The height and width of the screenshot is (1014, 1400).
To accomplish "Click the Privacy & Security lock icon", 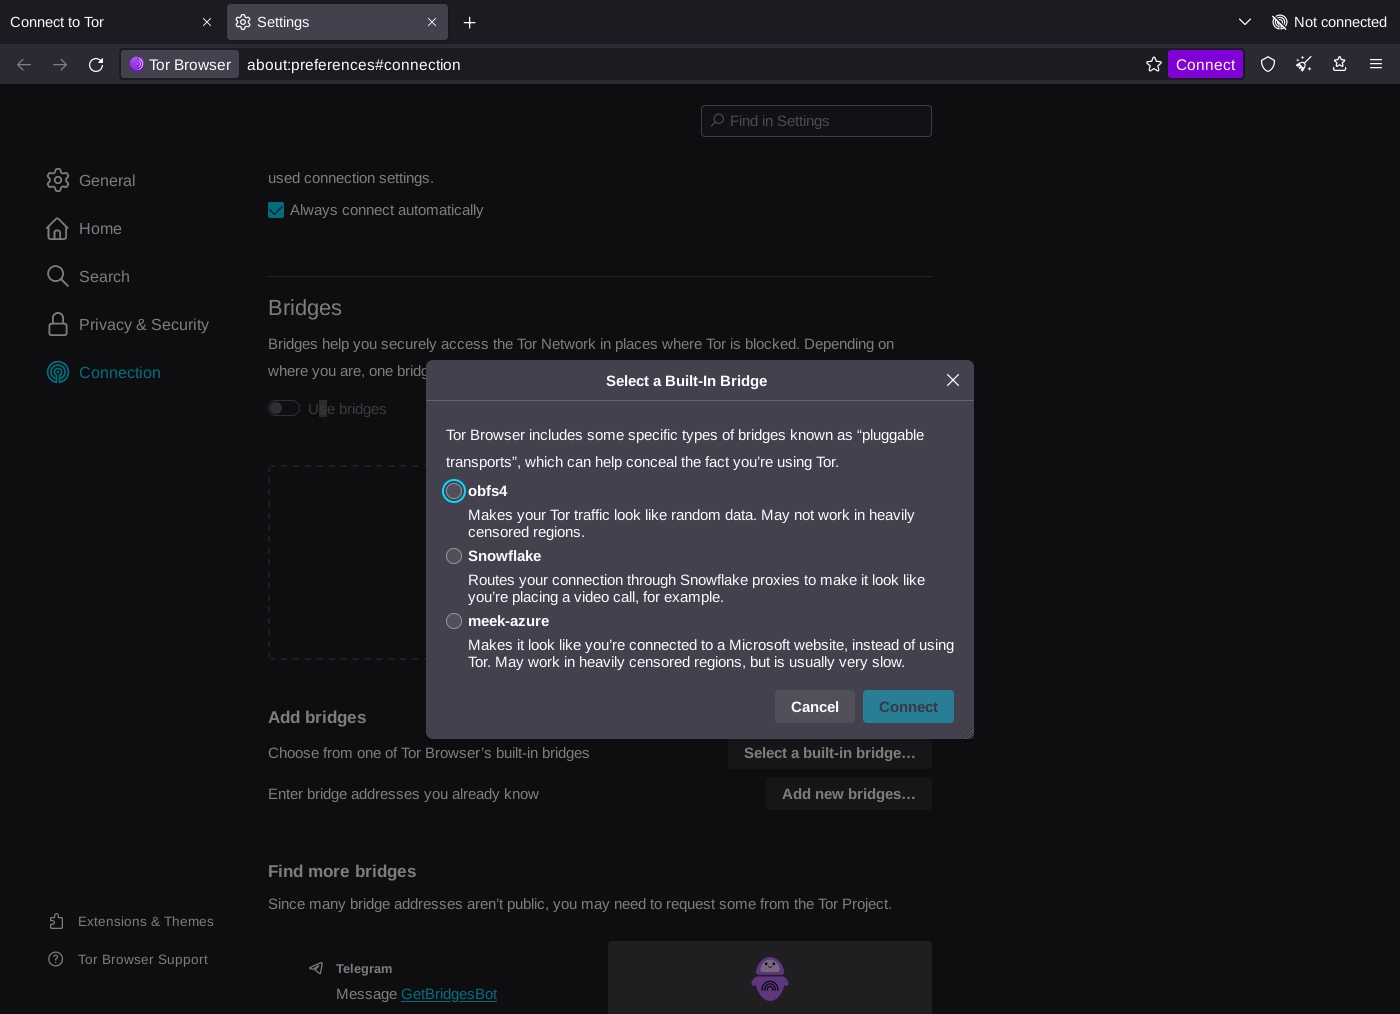I will pos(58,324).
